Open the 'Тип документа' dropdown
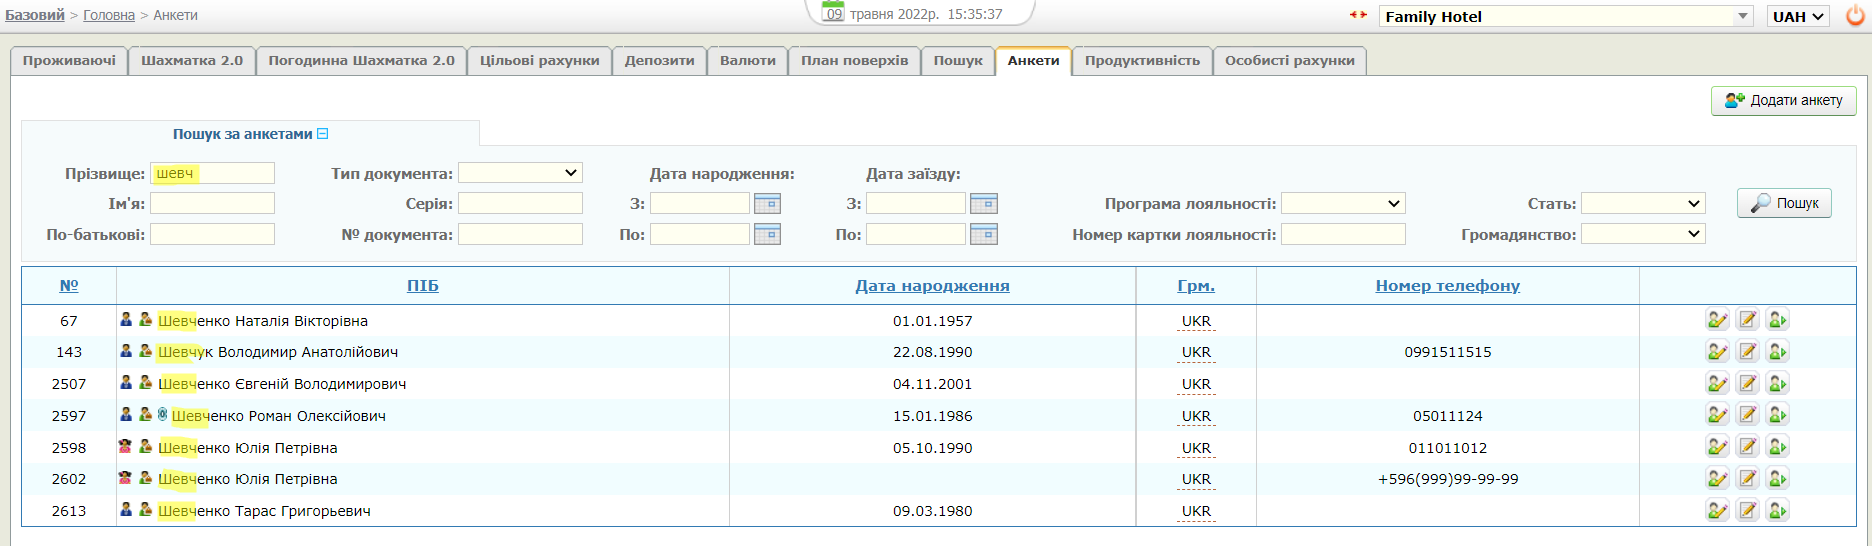The height and width of the screenshot is (546, 1872). pyautogui.click(x=520, y=173)
